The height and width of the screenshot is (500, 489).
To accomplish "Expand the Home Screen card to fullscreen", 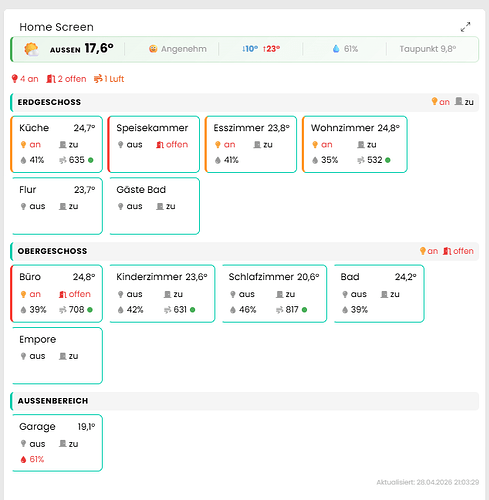I will click(465, 27).
